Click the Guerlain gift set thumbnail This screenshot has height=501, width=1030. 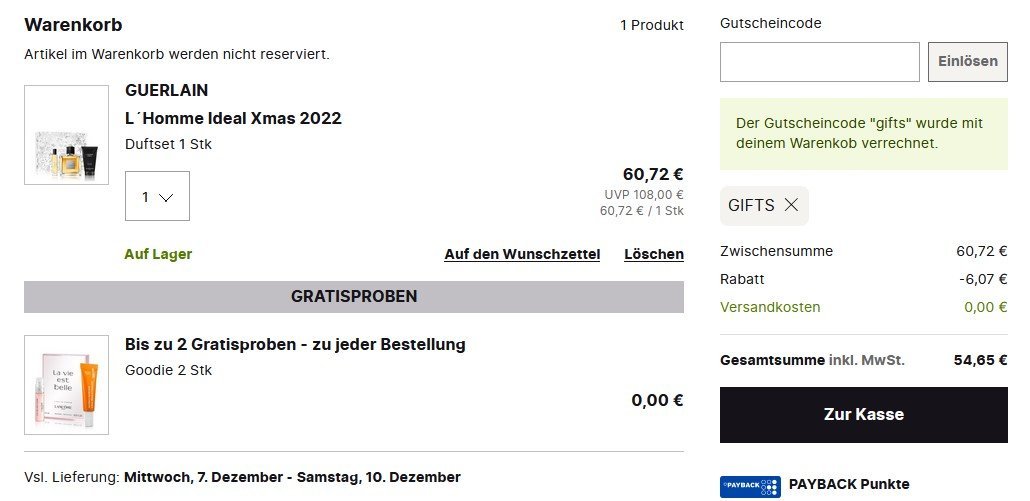[66, 135]
